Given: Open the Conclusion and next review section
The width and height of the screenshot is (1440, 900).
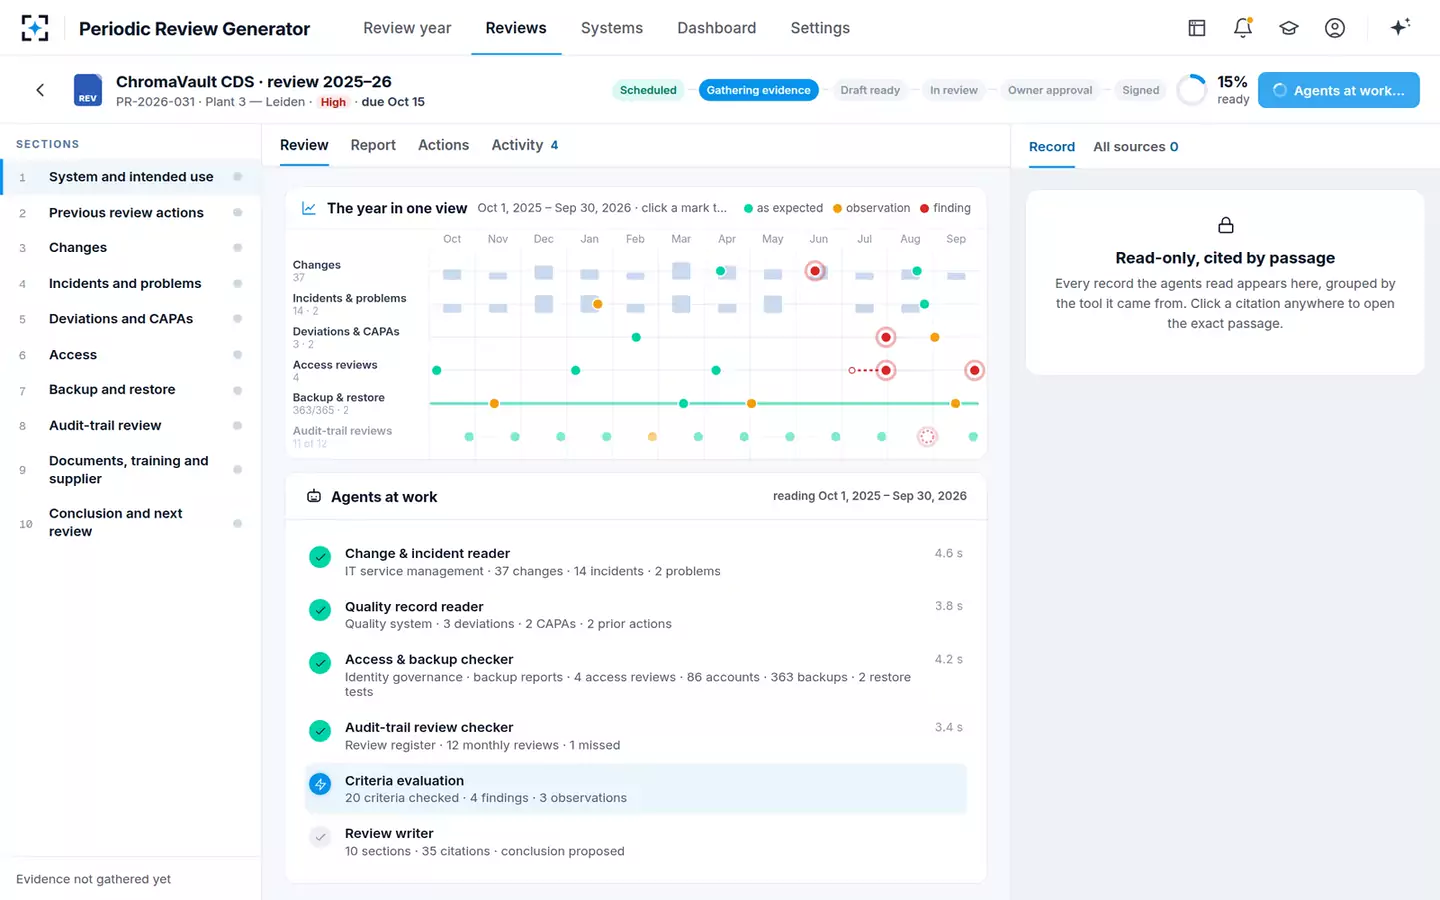Looking at the screenshot, I should 130,522.
